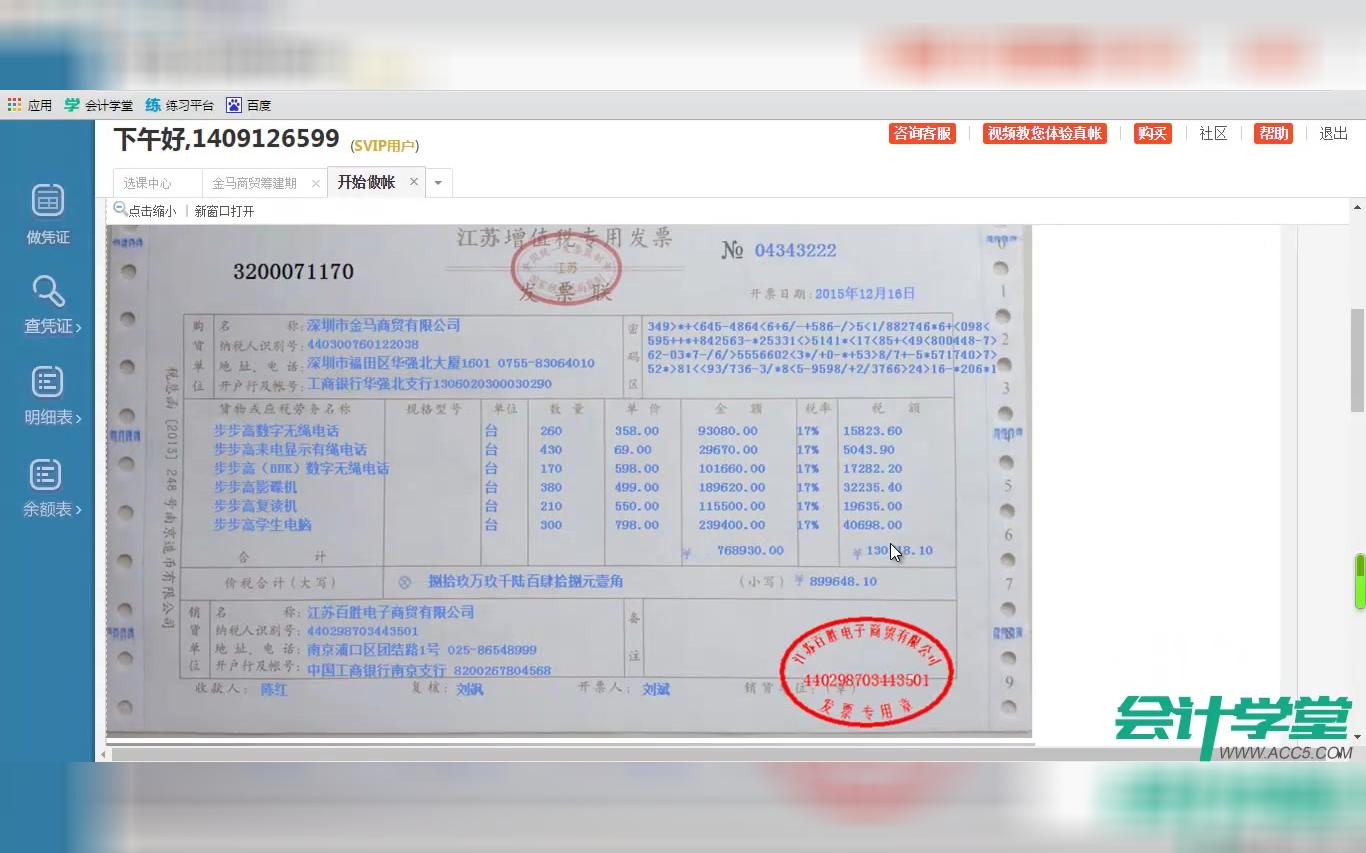The width and height of the screenshot is (1366, 853).
Task: Click the green side slider handle
Action: click(x=1360, y=581)
